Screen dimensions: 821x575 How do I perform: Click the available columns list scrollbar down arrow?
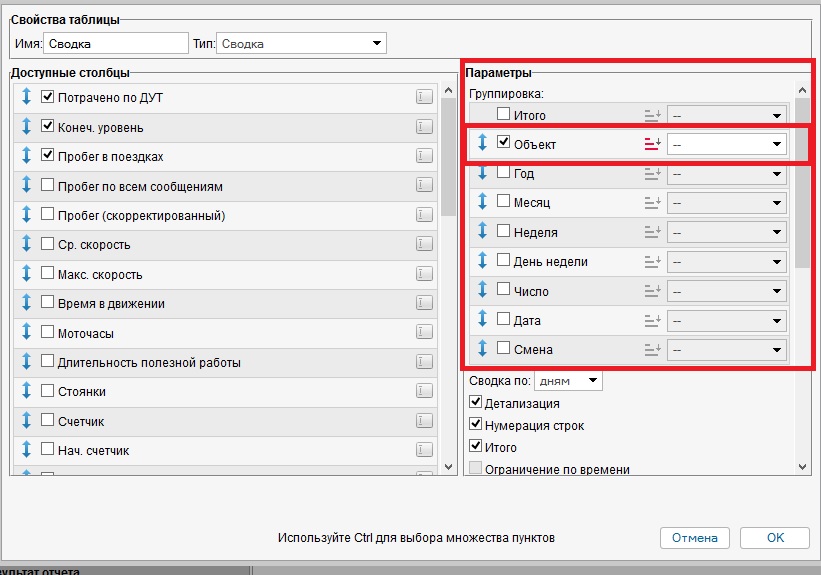point(449,466)
